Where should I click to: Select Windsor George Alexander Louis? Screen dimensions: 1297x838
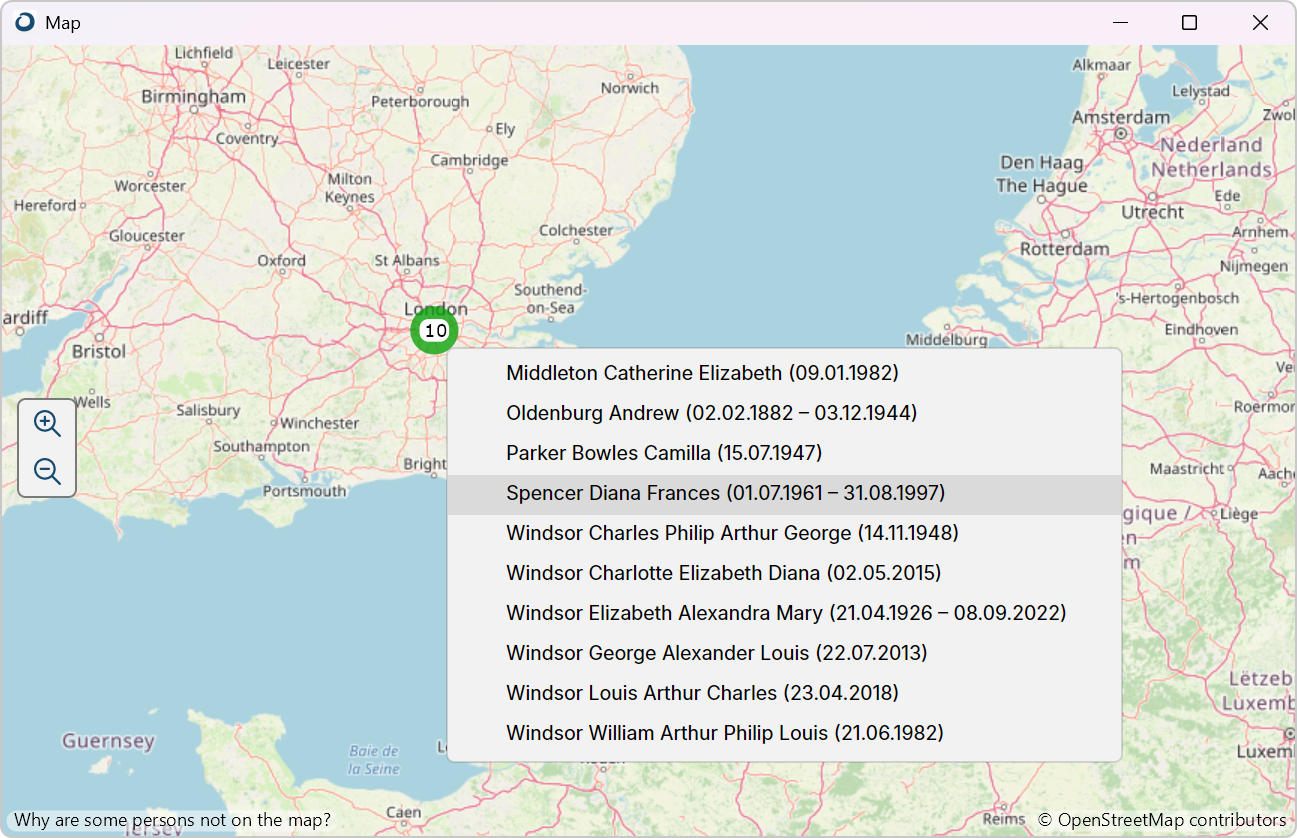[x=716, y=653]
